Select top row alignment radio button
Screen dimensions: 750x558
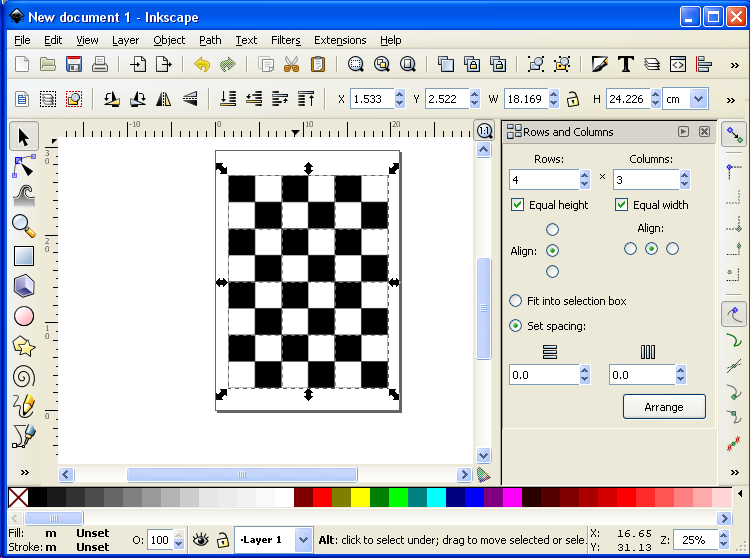[552, 230]
